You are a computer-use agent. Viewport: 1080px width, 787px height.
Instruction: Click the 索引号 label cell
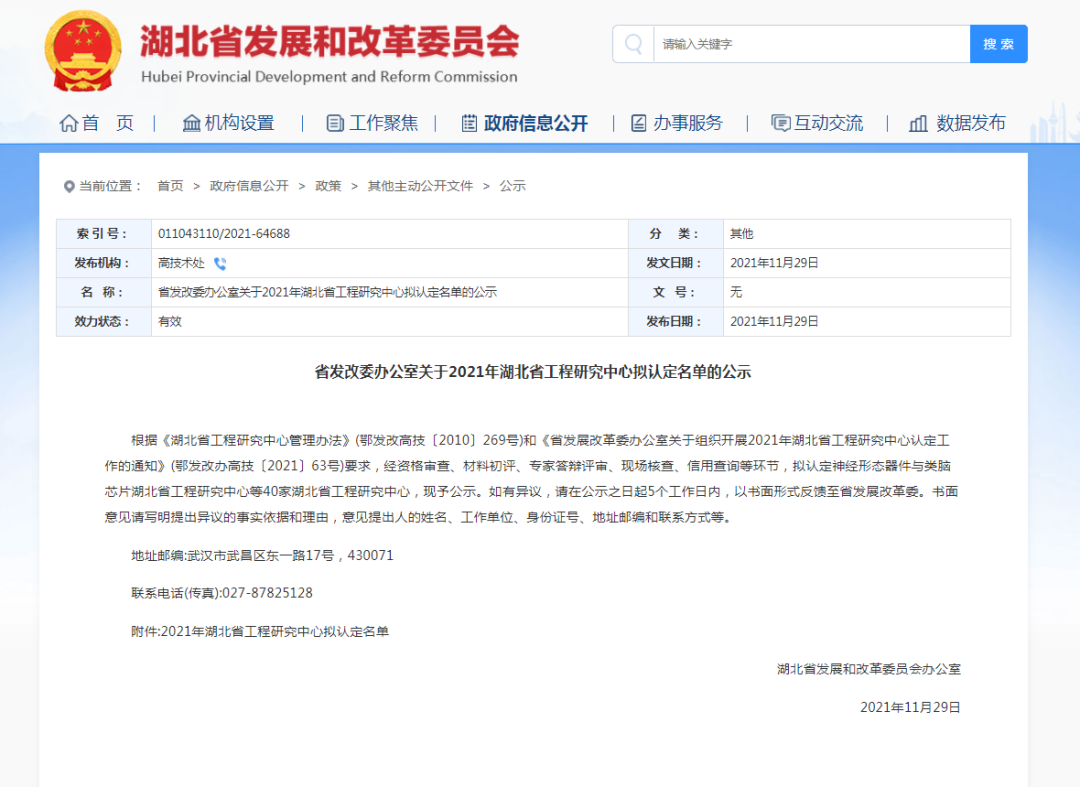[x=104, y=234]
